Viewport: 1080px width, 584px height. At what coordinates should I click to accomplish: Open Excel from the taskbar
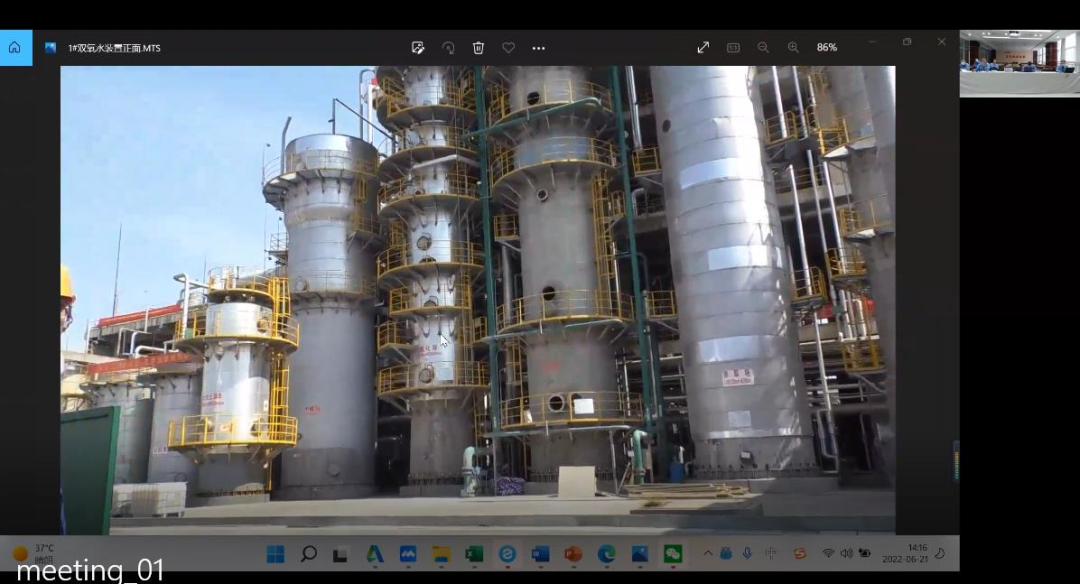coord(474,554)
